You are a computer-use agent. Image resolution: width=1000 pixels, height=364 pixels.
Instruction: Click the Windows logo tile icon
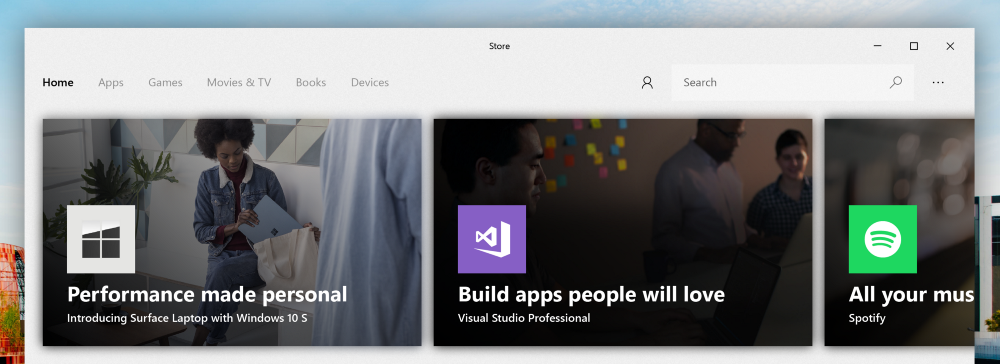point(101,239)
